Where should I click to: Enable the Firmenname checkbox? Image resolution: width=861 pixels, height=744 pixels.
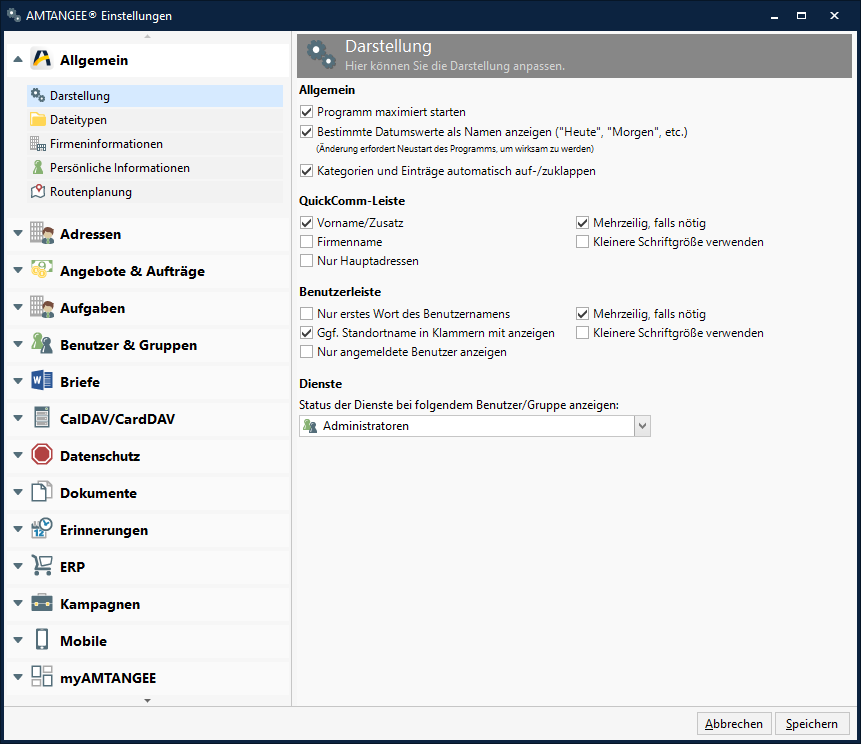[x=306, y=242]
